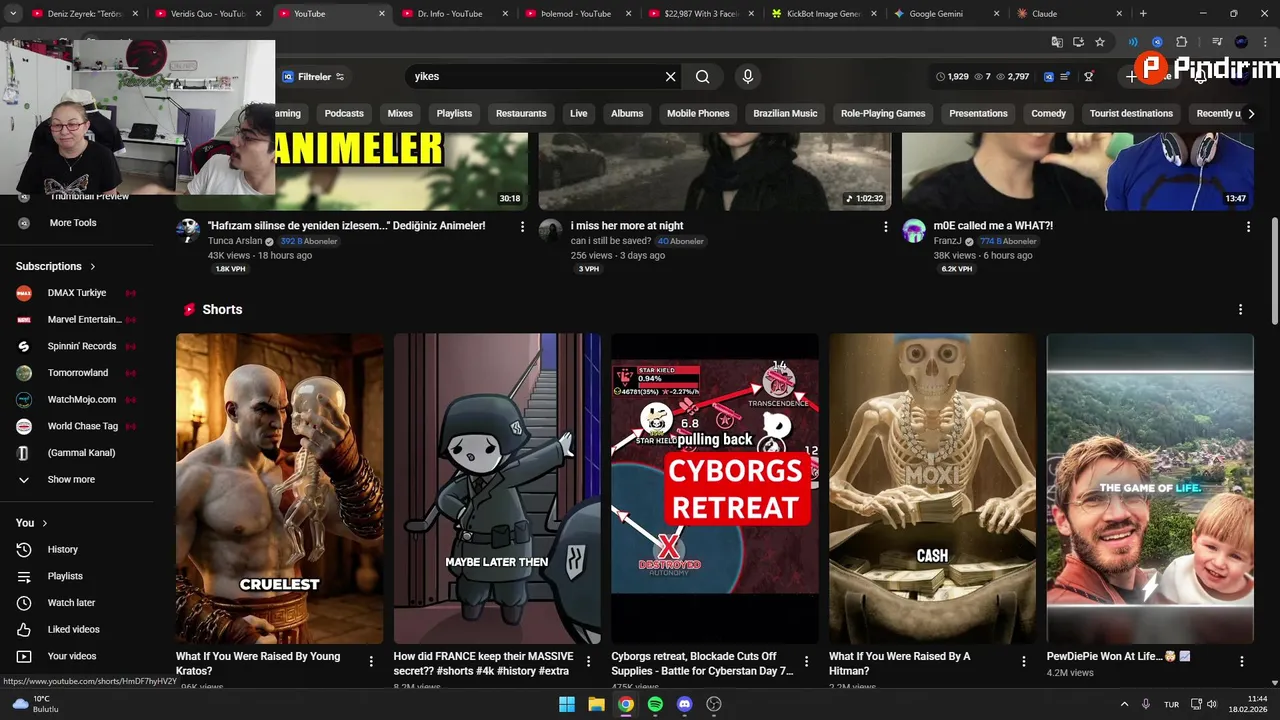Open Chrome extensions puzzle icon
The width and height of the screenshot is (1280, 720).
click(1181, 42)
